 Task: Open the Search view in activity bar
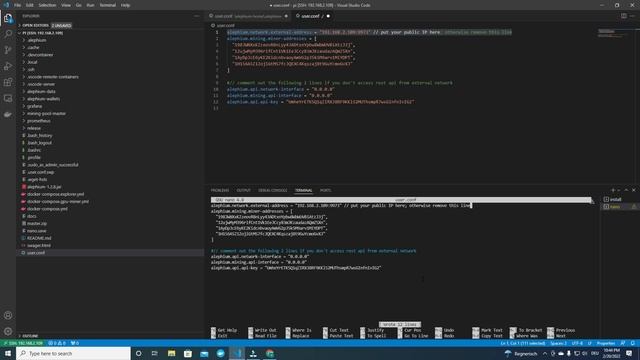click(8, 33)
